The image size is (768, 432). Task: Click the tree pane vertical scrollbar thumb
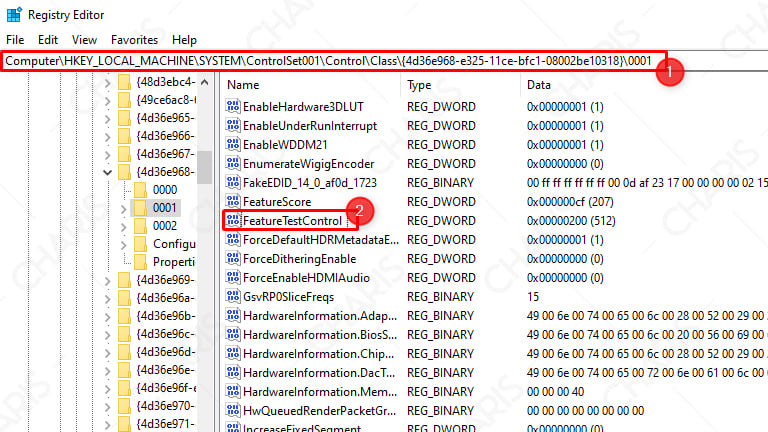click(x=205, y=167)
